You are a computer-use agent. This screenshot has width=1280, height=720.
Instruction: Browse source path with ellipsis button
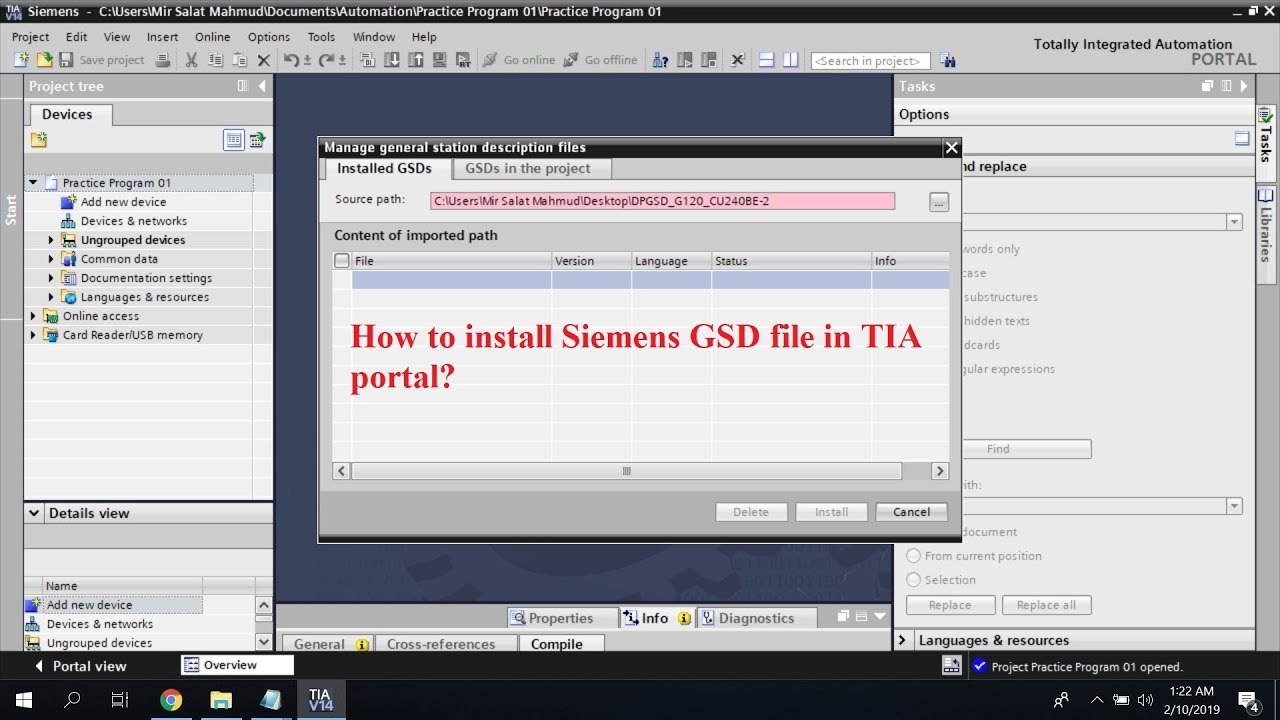pos(938,202)
